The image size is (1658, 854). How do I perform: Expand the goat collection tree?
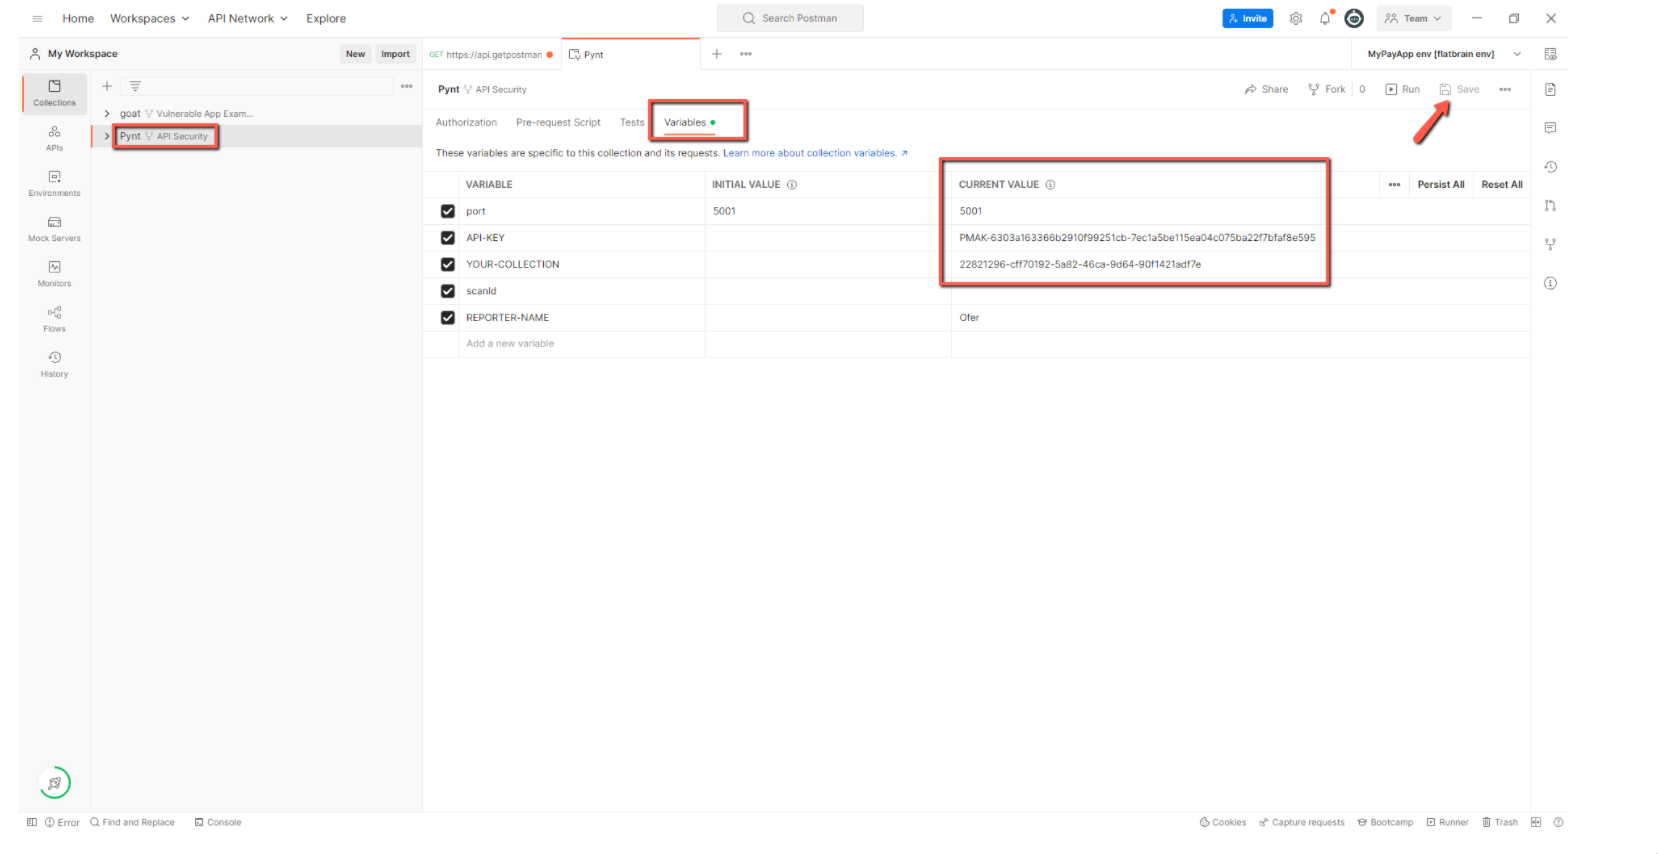pyautogui.click(x=107, y=114)
